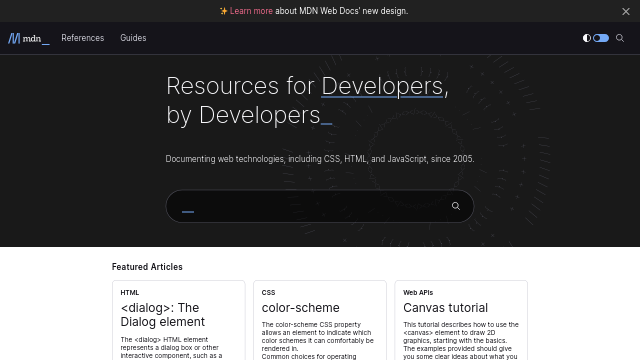The image size is (640, 360).
Task: Click the Documenting web technologies tagline
Action: (320, 159)
